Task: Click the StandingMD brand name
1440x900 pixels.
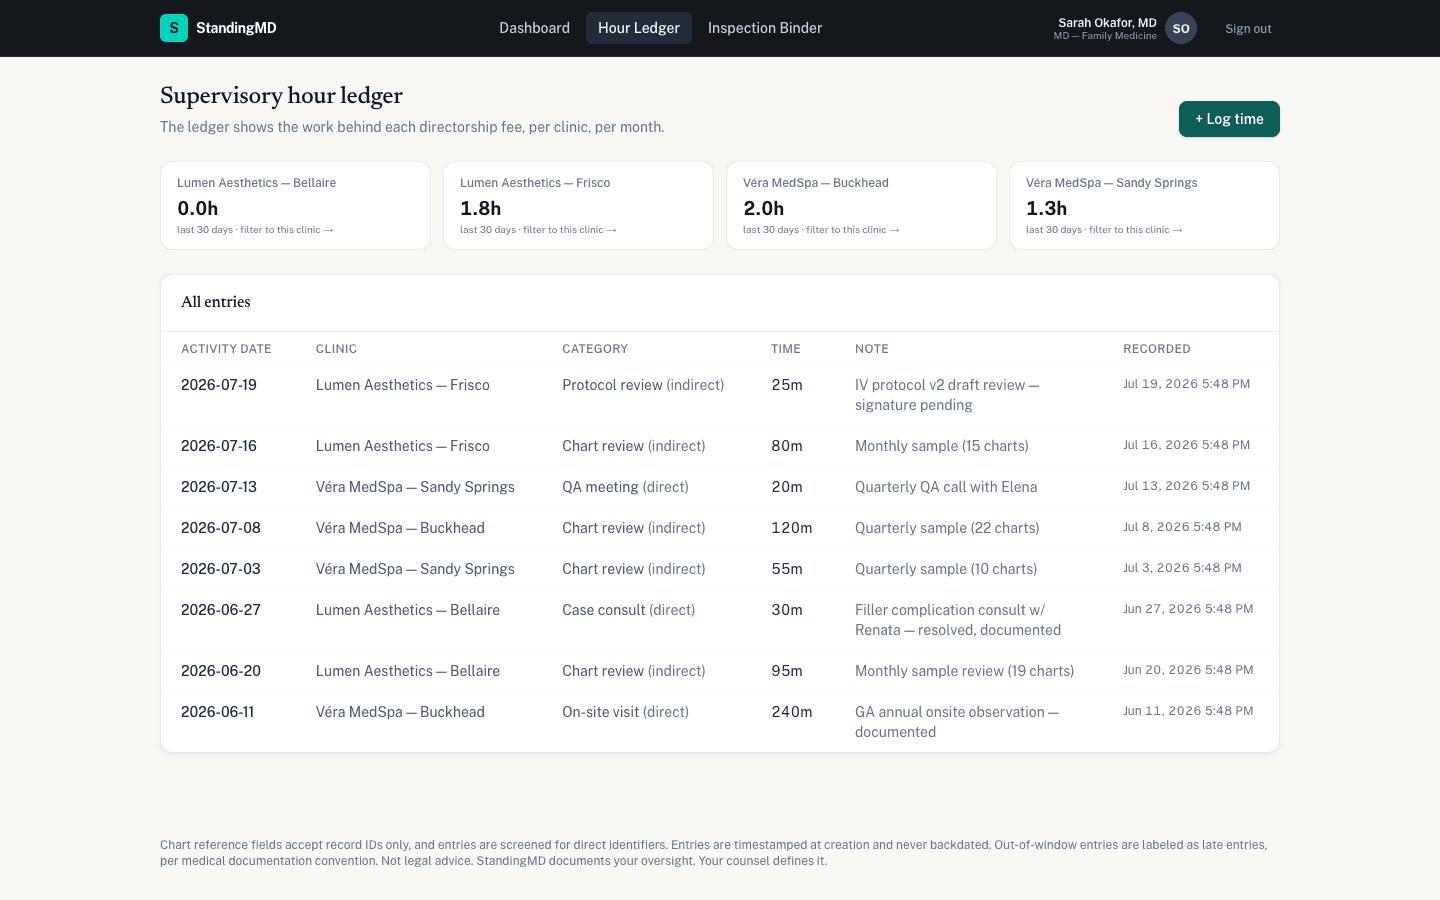Action: click(x=236, y=28)
